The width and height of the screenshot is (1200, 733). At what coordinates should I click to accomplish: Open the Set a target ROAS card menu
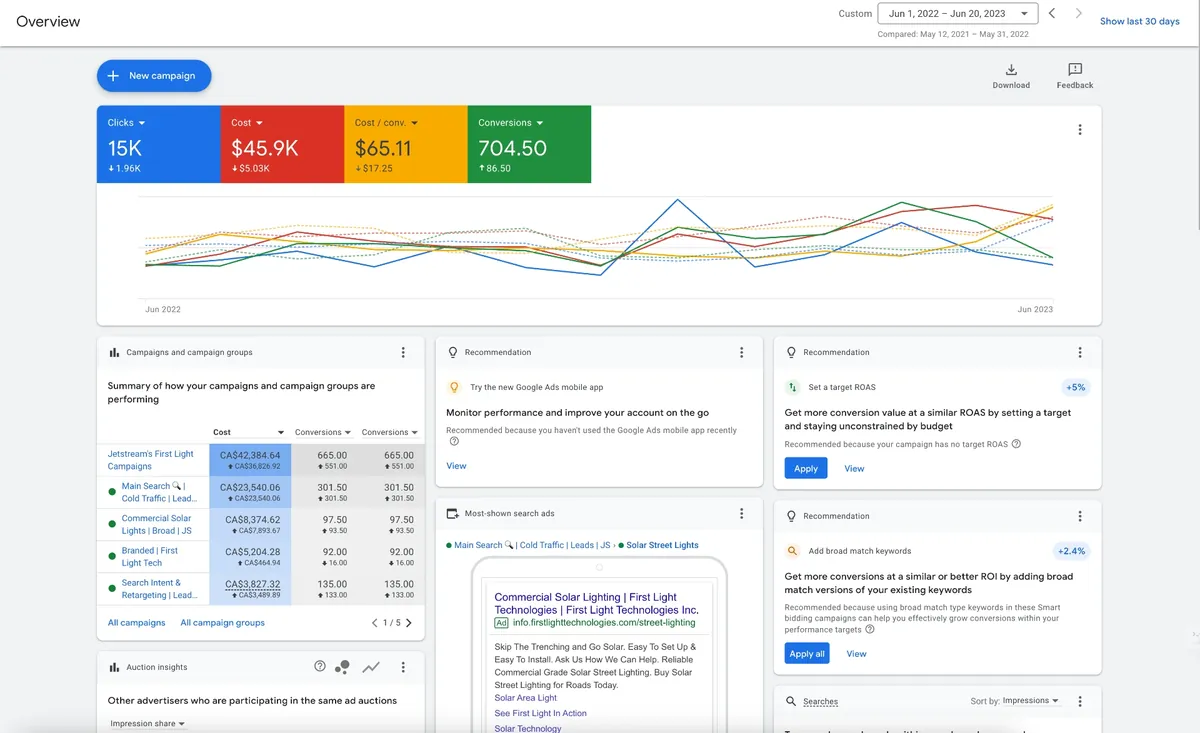[1080, 353]
